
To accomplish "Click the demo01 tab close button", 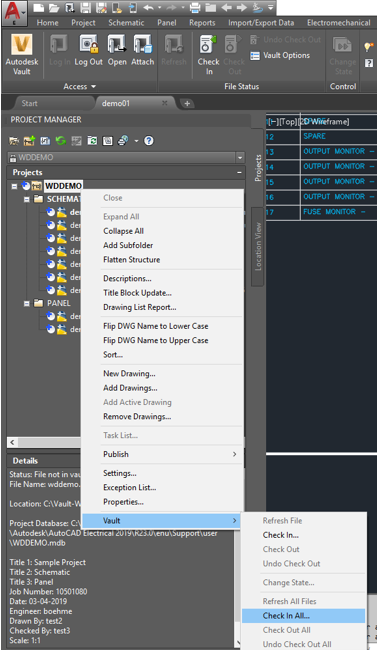I will coord(165,103).
